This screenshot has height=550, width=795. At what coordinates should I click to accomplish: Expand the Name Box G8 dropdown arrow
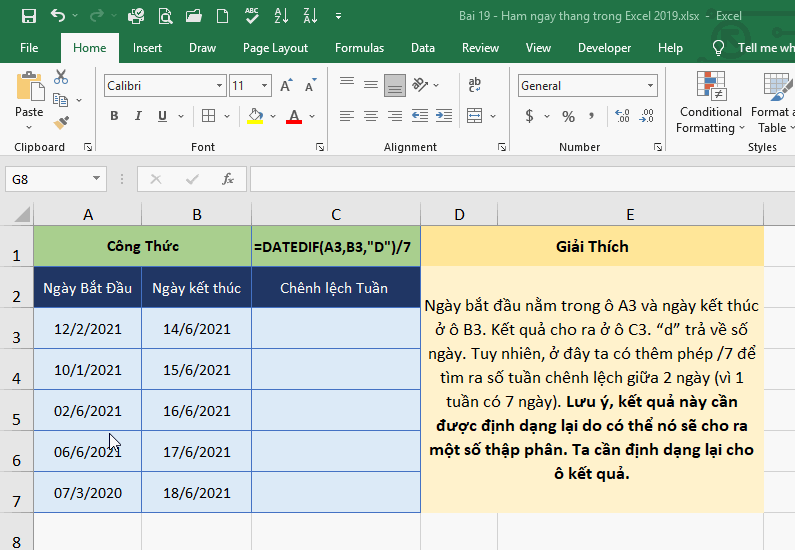pyautogui.click(x=96, y=178)
